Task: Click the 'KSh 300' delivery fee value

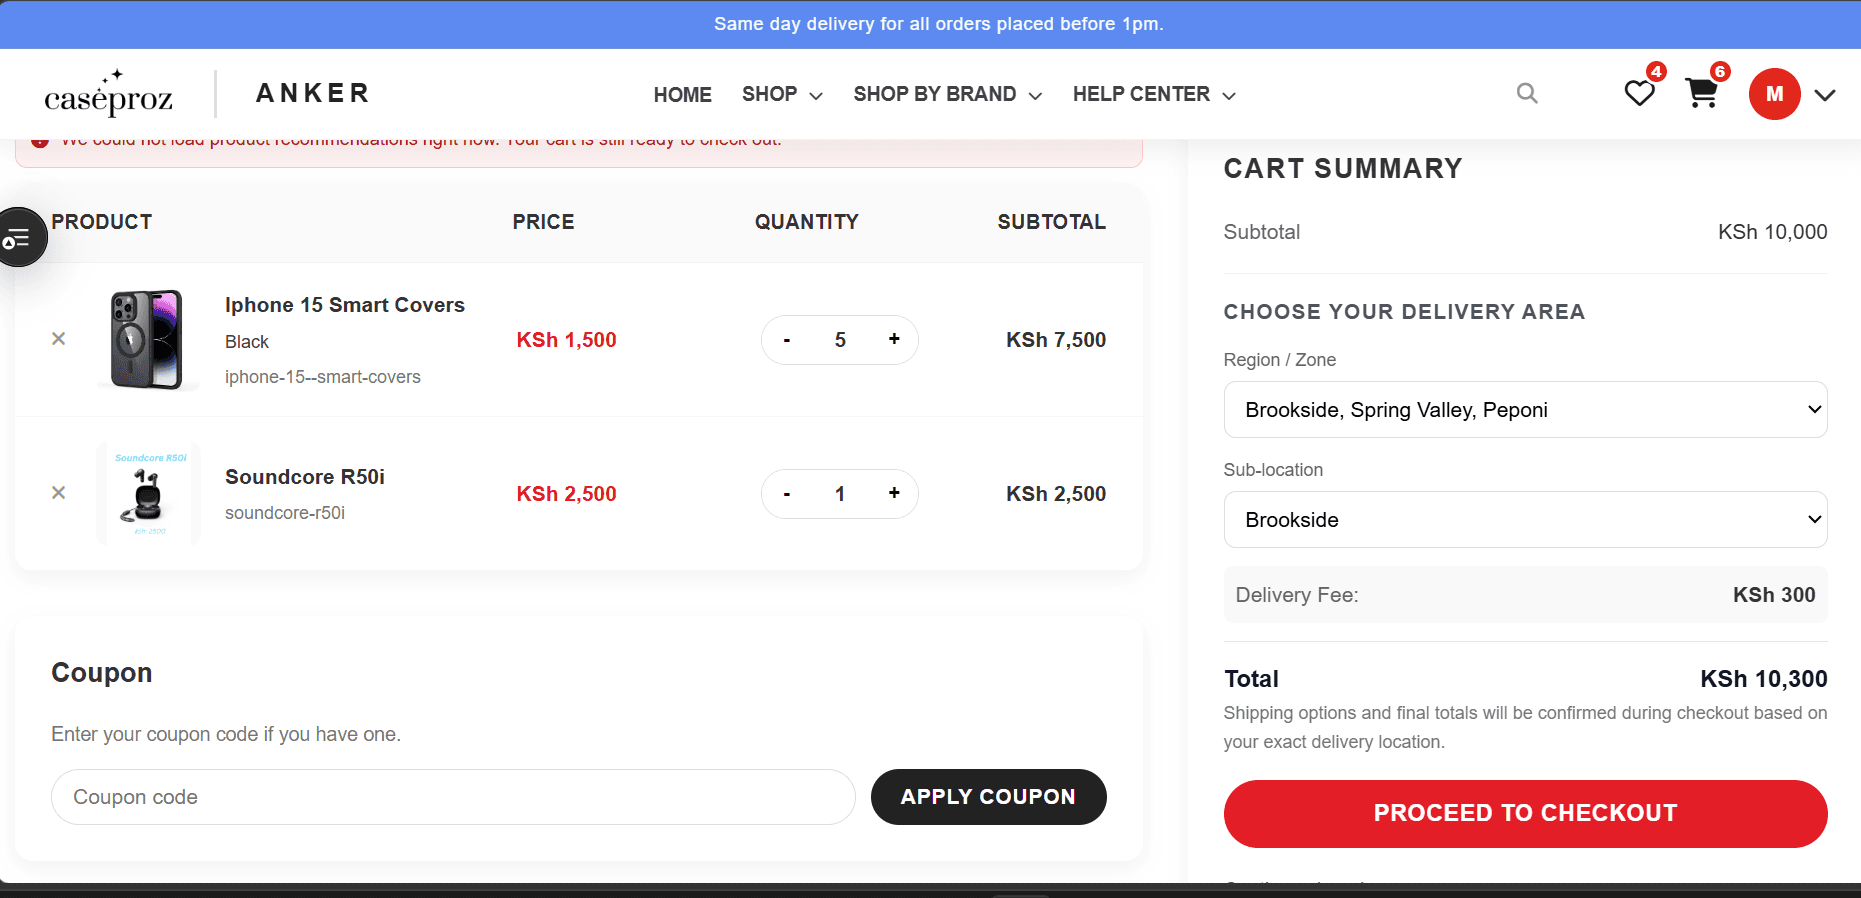Action: point(1774,595)
